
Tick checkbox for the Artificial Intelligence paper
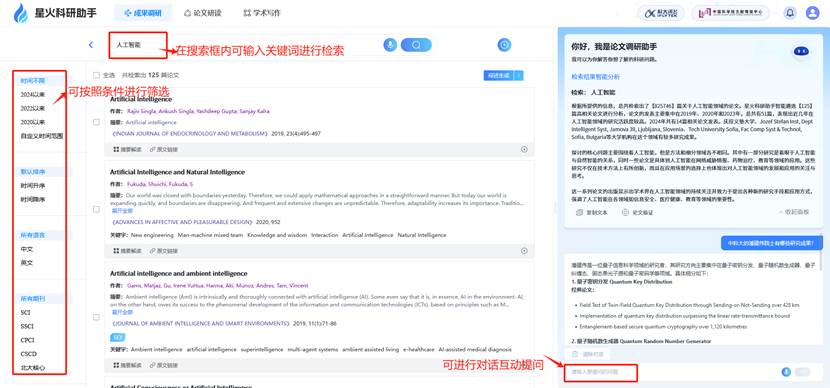(x=96, y=122)
